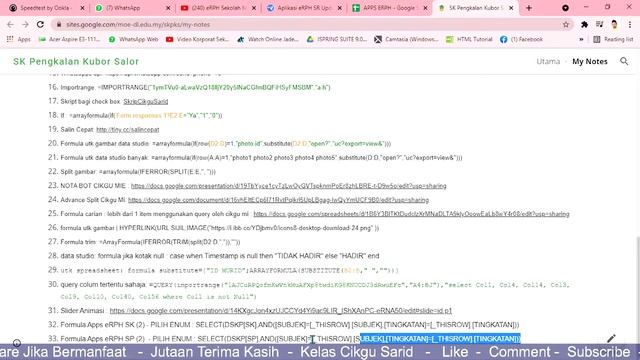640x360 pixels.
Task: Select My Notes navigation item
Action: (590, 61)
